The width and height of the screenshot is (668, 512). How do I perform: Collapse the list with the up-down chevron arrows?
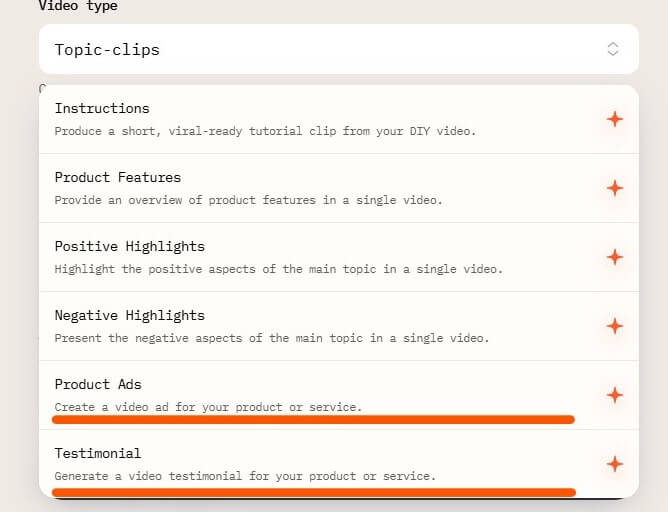coord(613,49)
